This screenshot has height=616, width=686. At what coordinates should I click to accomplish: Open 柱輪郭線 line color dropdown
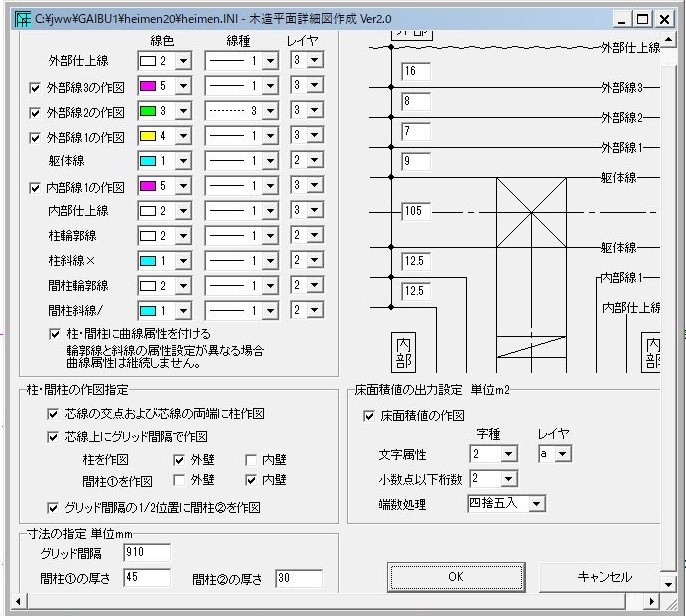click(183, 236)
